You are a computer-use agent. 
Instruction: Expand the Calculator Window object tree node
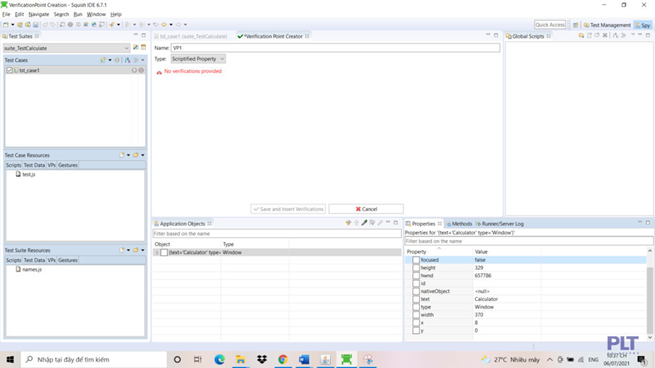(x=157, y=252)
